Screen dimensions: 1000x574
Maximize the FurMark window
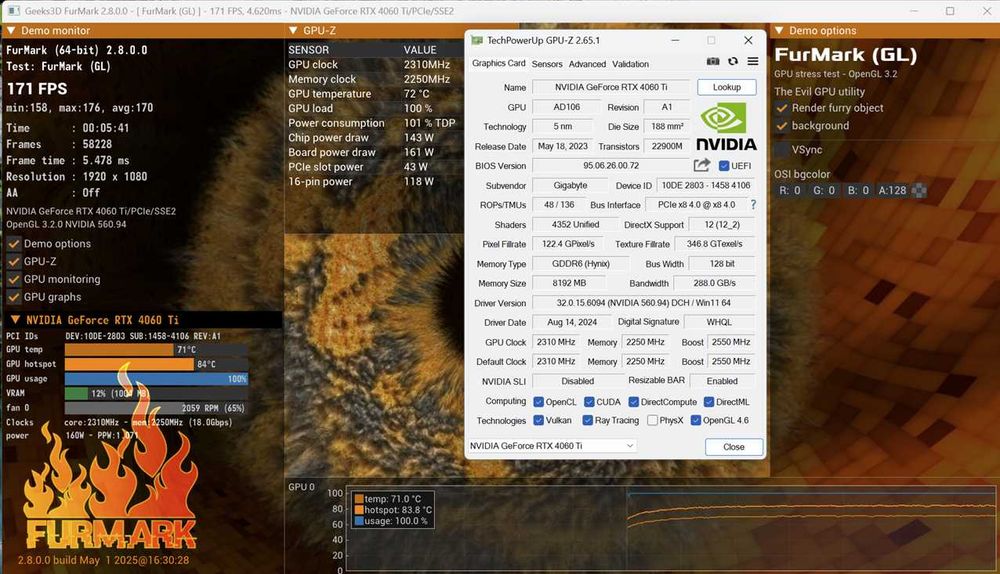tap(950, 11)
